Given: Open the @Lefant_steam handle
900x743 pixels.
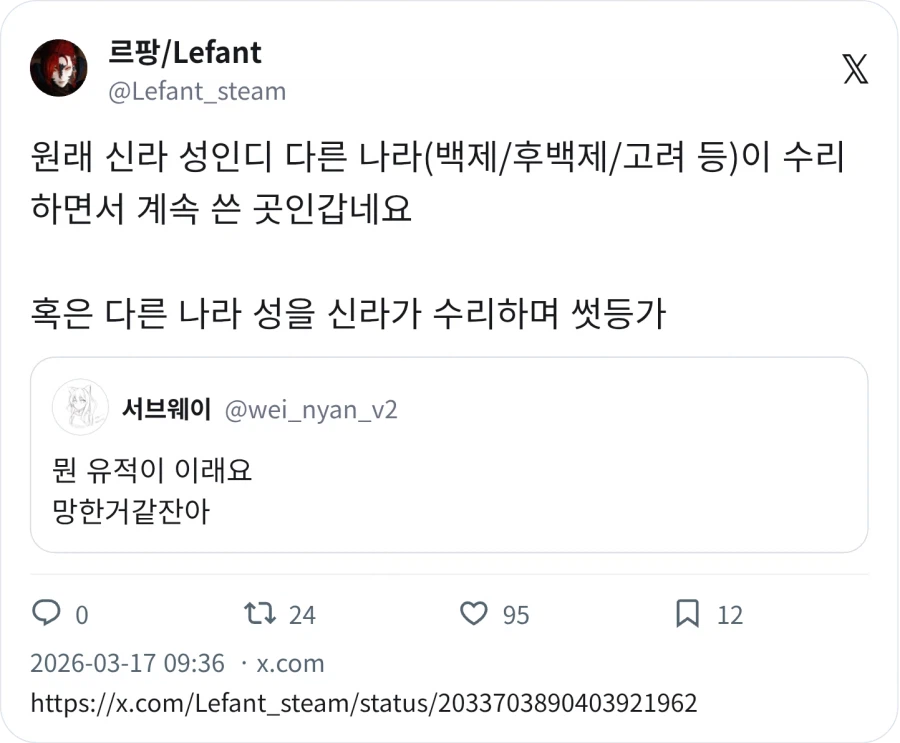Looking at the screenshot, I should (x=196, y=91).
